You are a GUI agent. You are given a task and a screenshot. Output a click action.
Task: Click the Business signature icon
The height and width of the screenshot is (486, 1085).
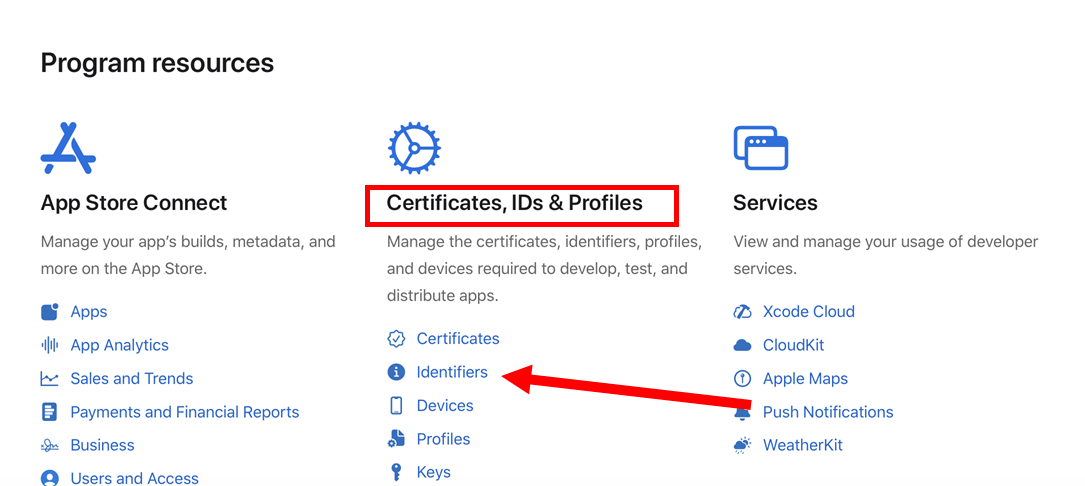tap(49, 445)
